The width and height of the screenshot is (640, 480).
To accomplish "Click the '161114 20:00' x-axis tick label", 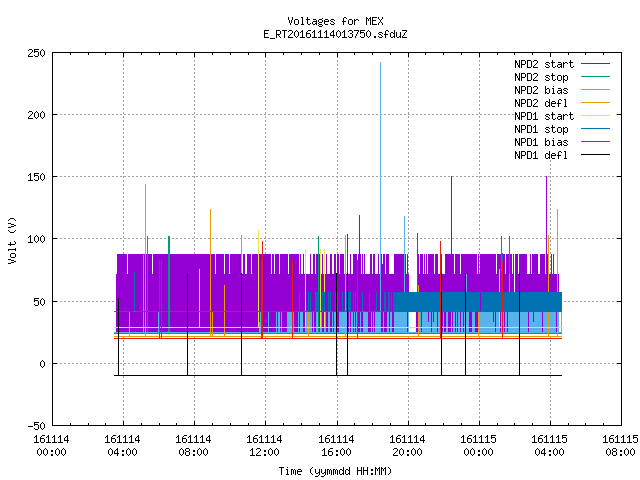I will coord(407,446).
